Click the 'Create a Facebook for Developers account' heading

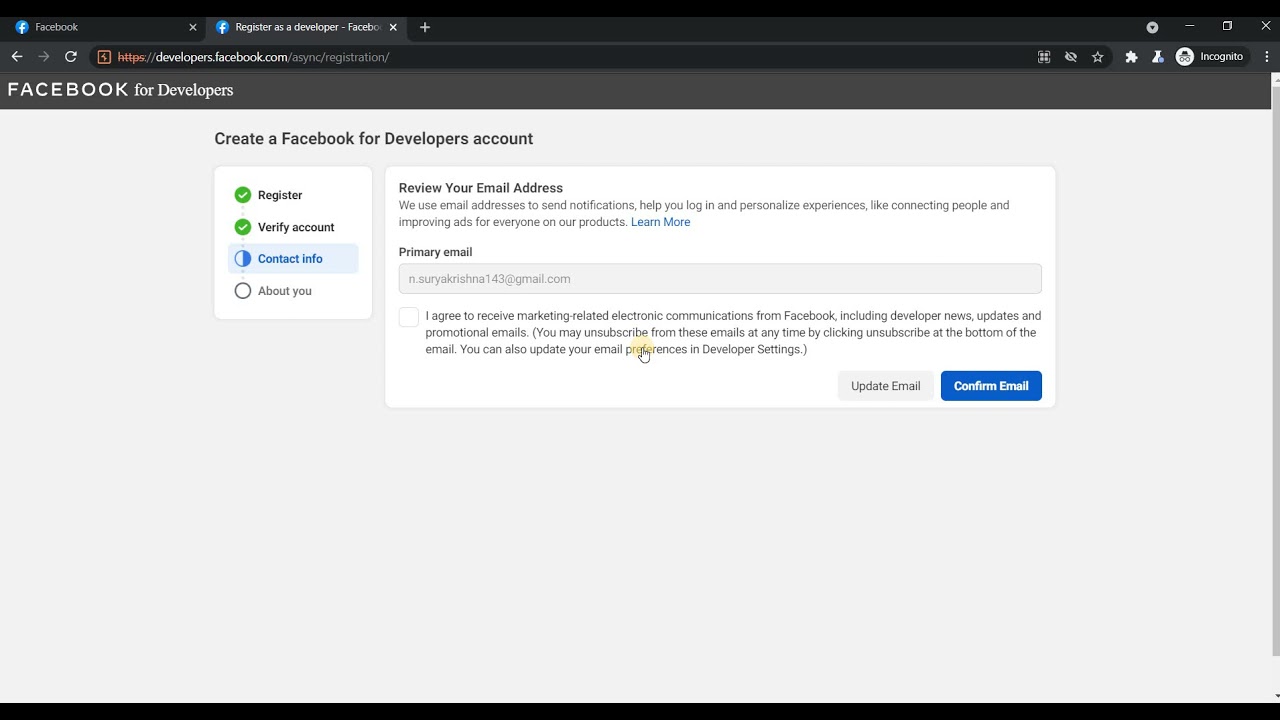coord(374,139)
